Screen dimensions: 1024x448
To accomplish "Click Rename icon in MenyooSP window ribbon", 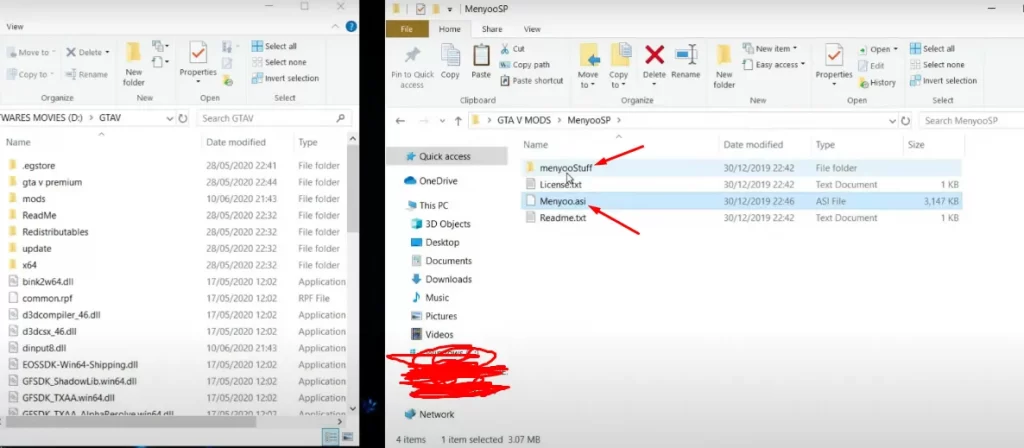I will pos(686,58).
